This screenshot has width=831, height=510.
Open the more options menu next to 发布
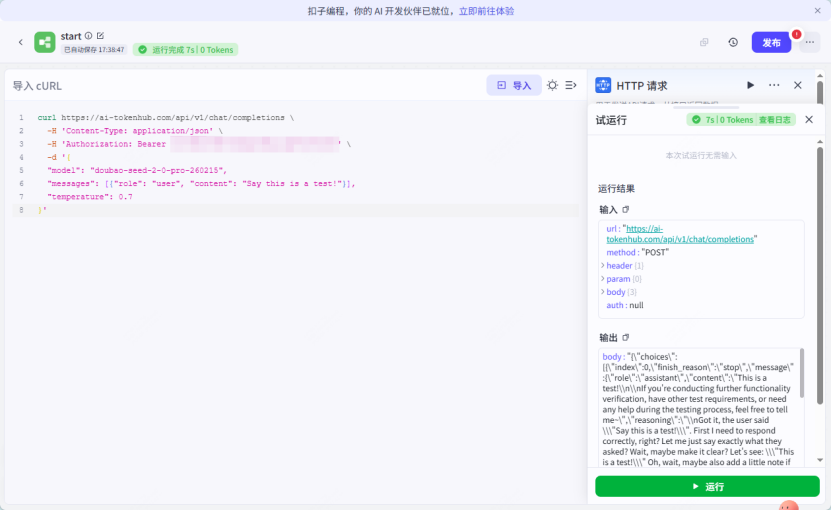[810, 42]
